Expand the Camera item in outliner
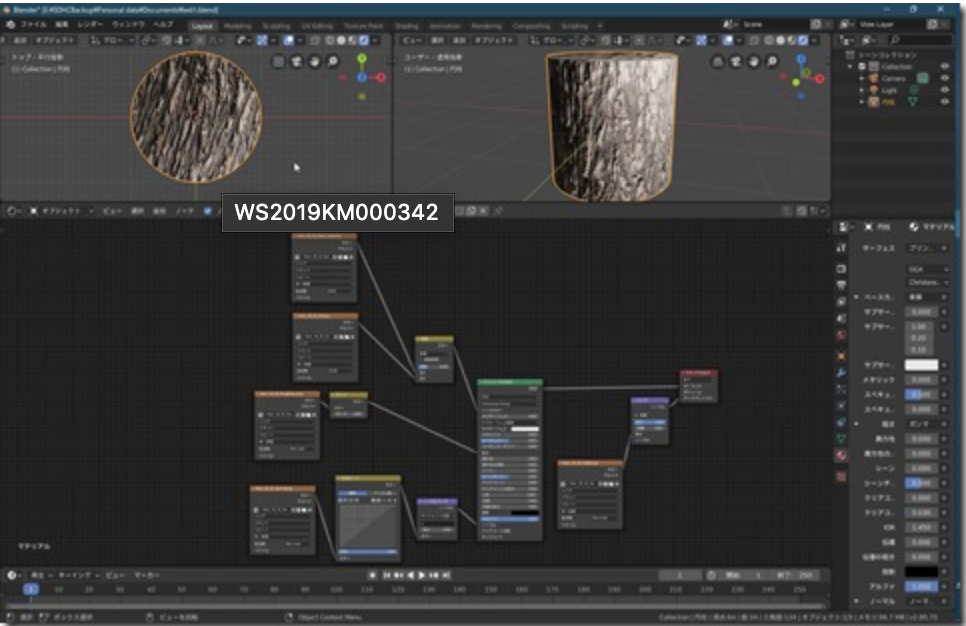This screenshot has height=626, width=966. [861, 78]
